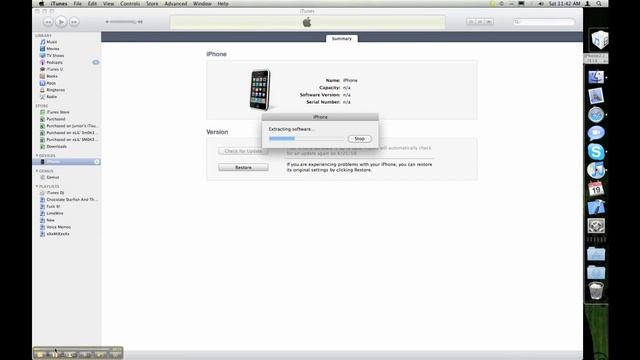Open the Advanced menu

(x=176, y=4)
